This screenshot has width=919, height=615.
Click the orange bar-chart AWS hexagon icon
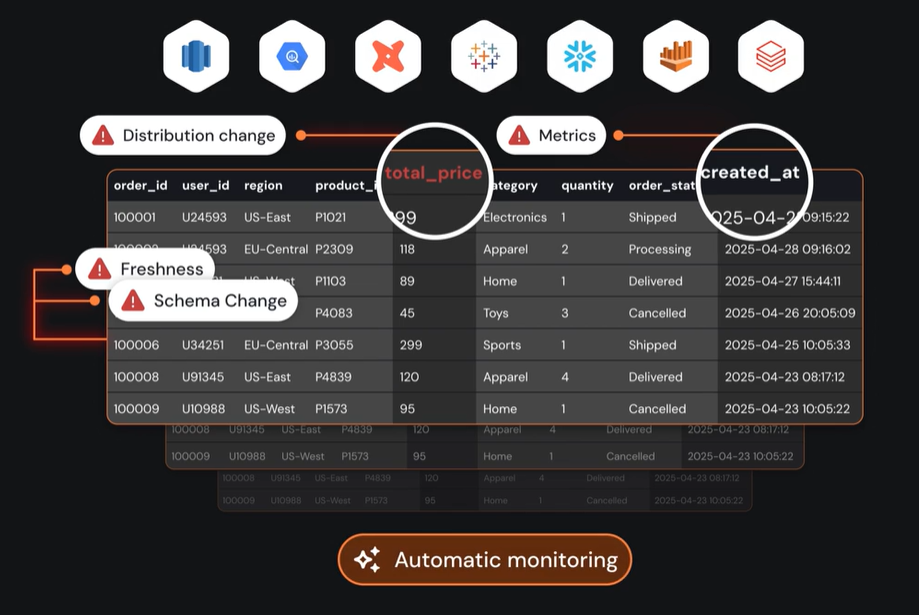[676, 56]
